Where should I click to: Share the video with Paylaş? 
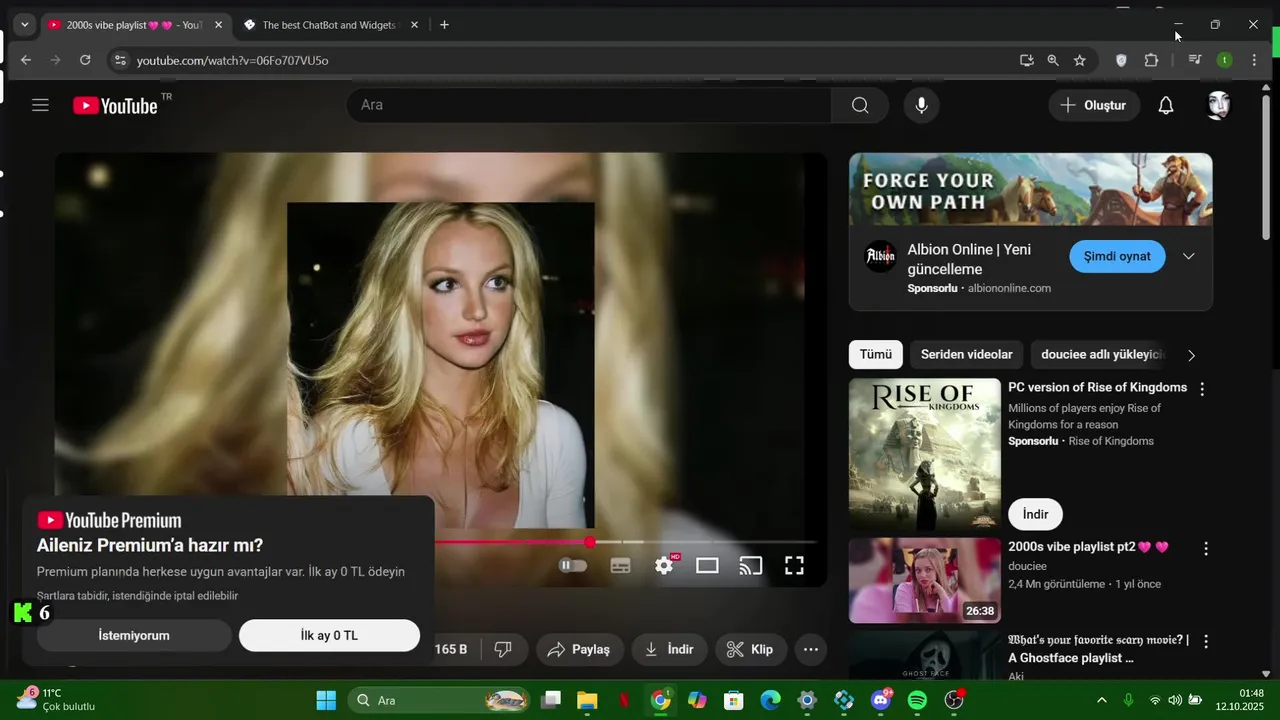pos(580,649)
